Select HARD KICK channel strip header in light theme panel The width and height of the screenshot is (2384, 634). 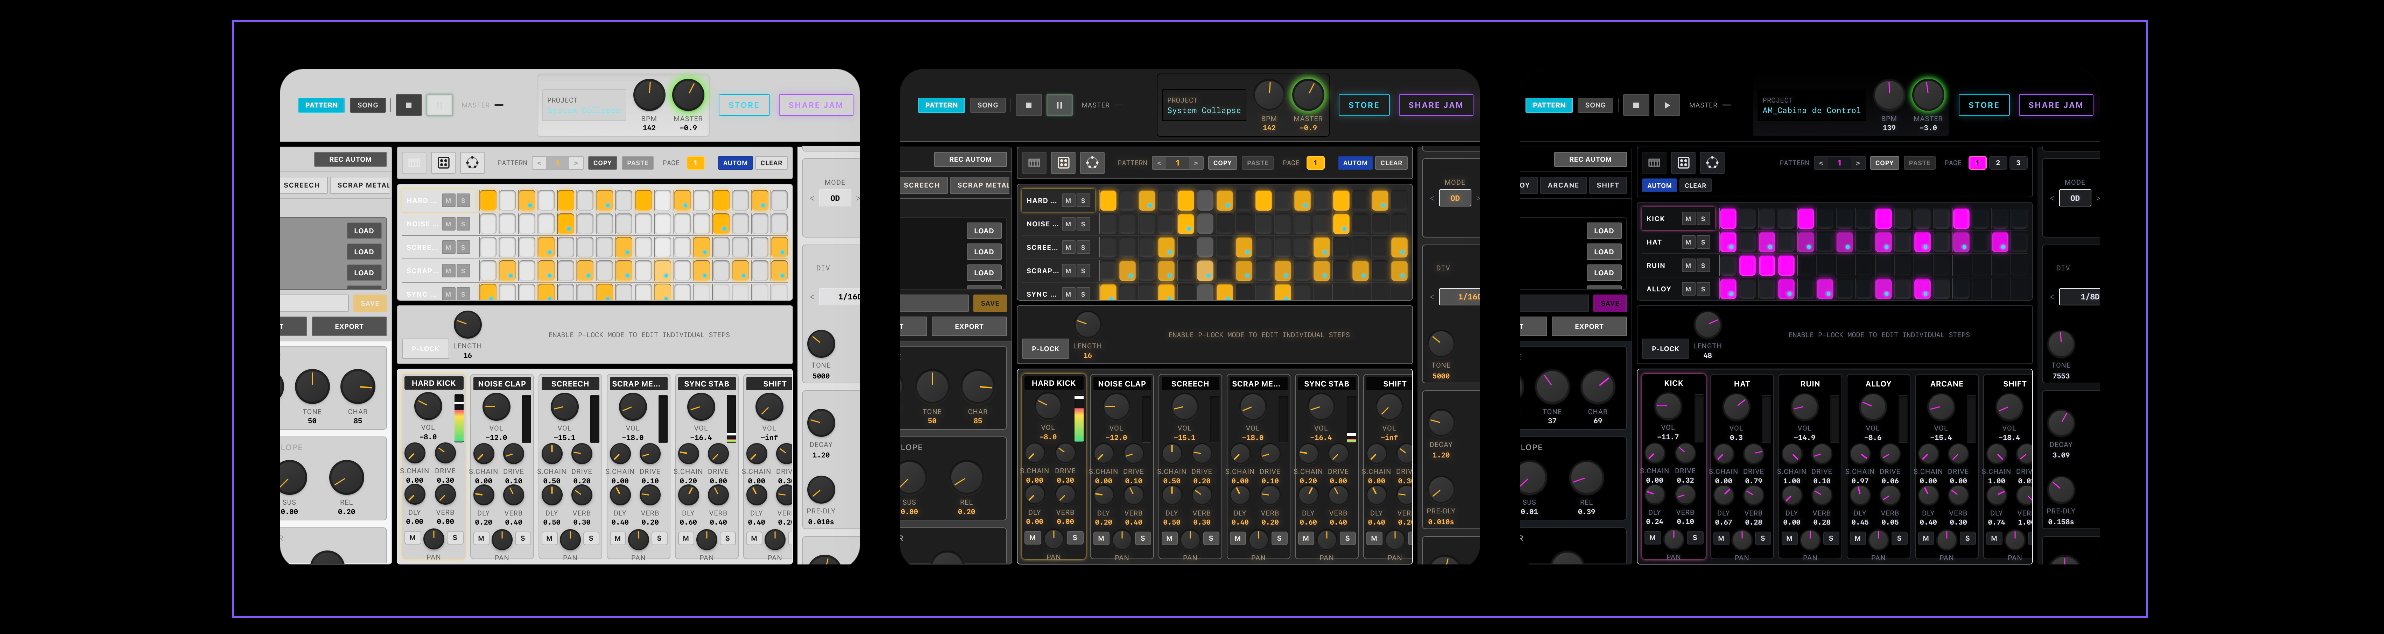pyautogui.click(x=433, y=383)
